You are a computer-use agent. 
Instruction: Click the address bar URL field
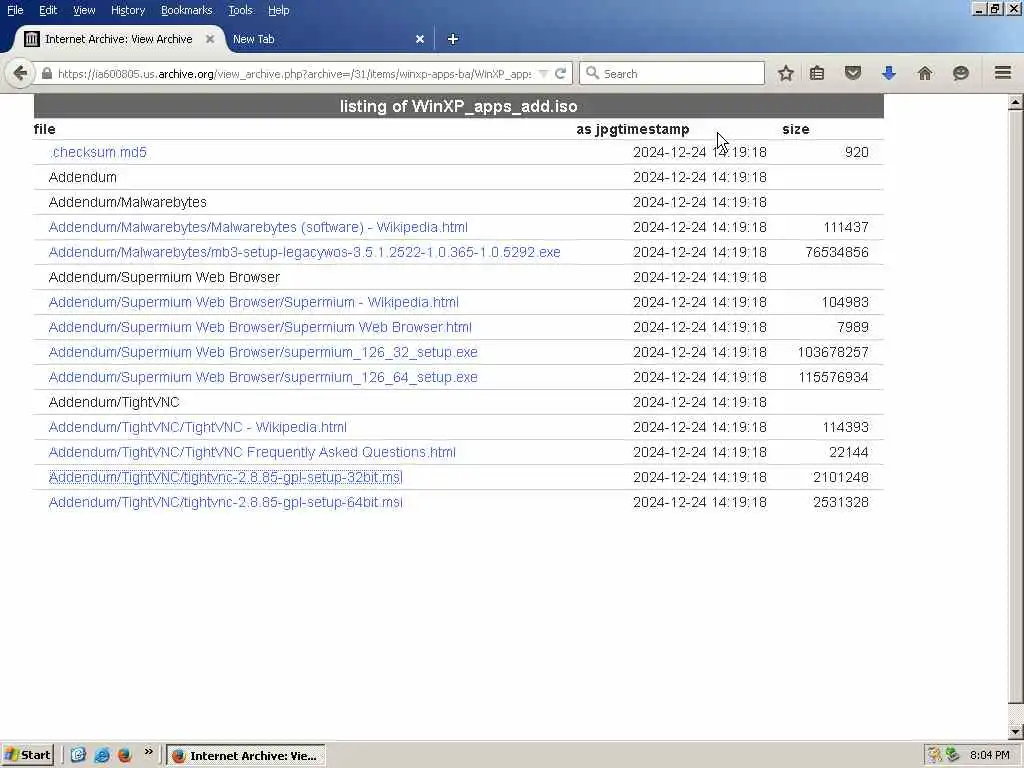(294, 74)
